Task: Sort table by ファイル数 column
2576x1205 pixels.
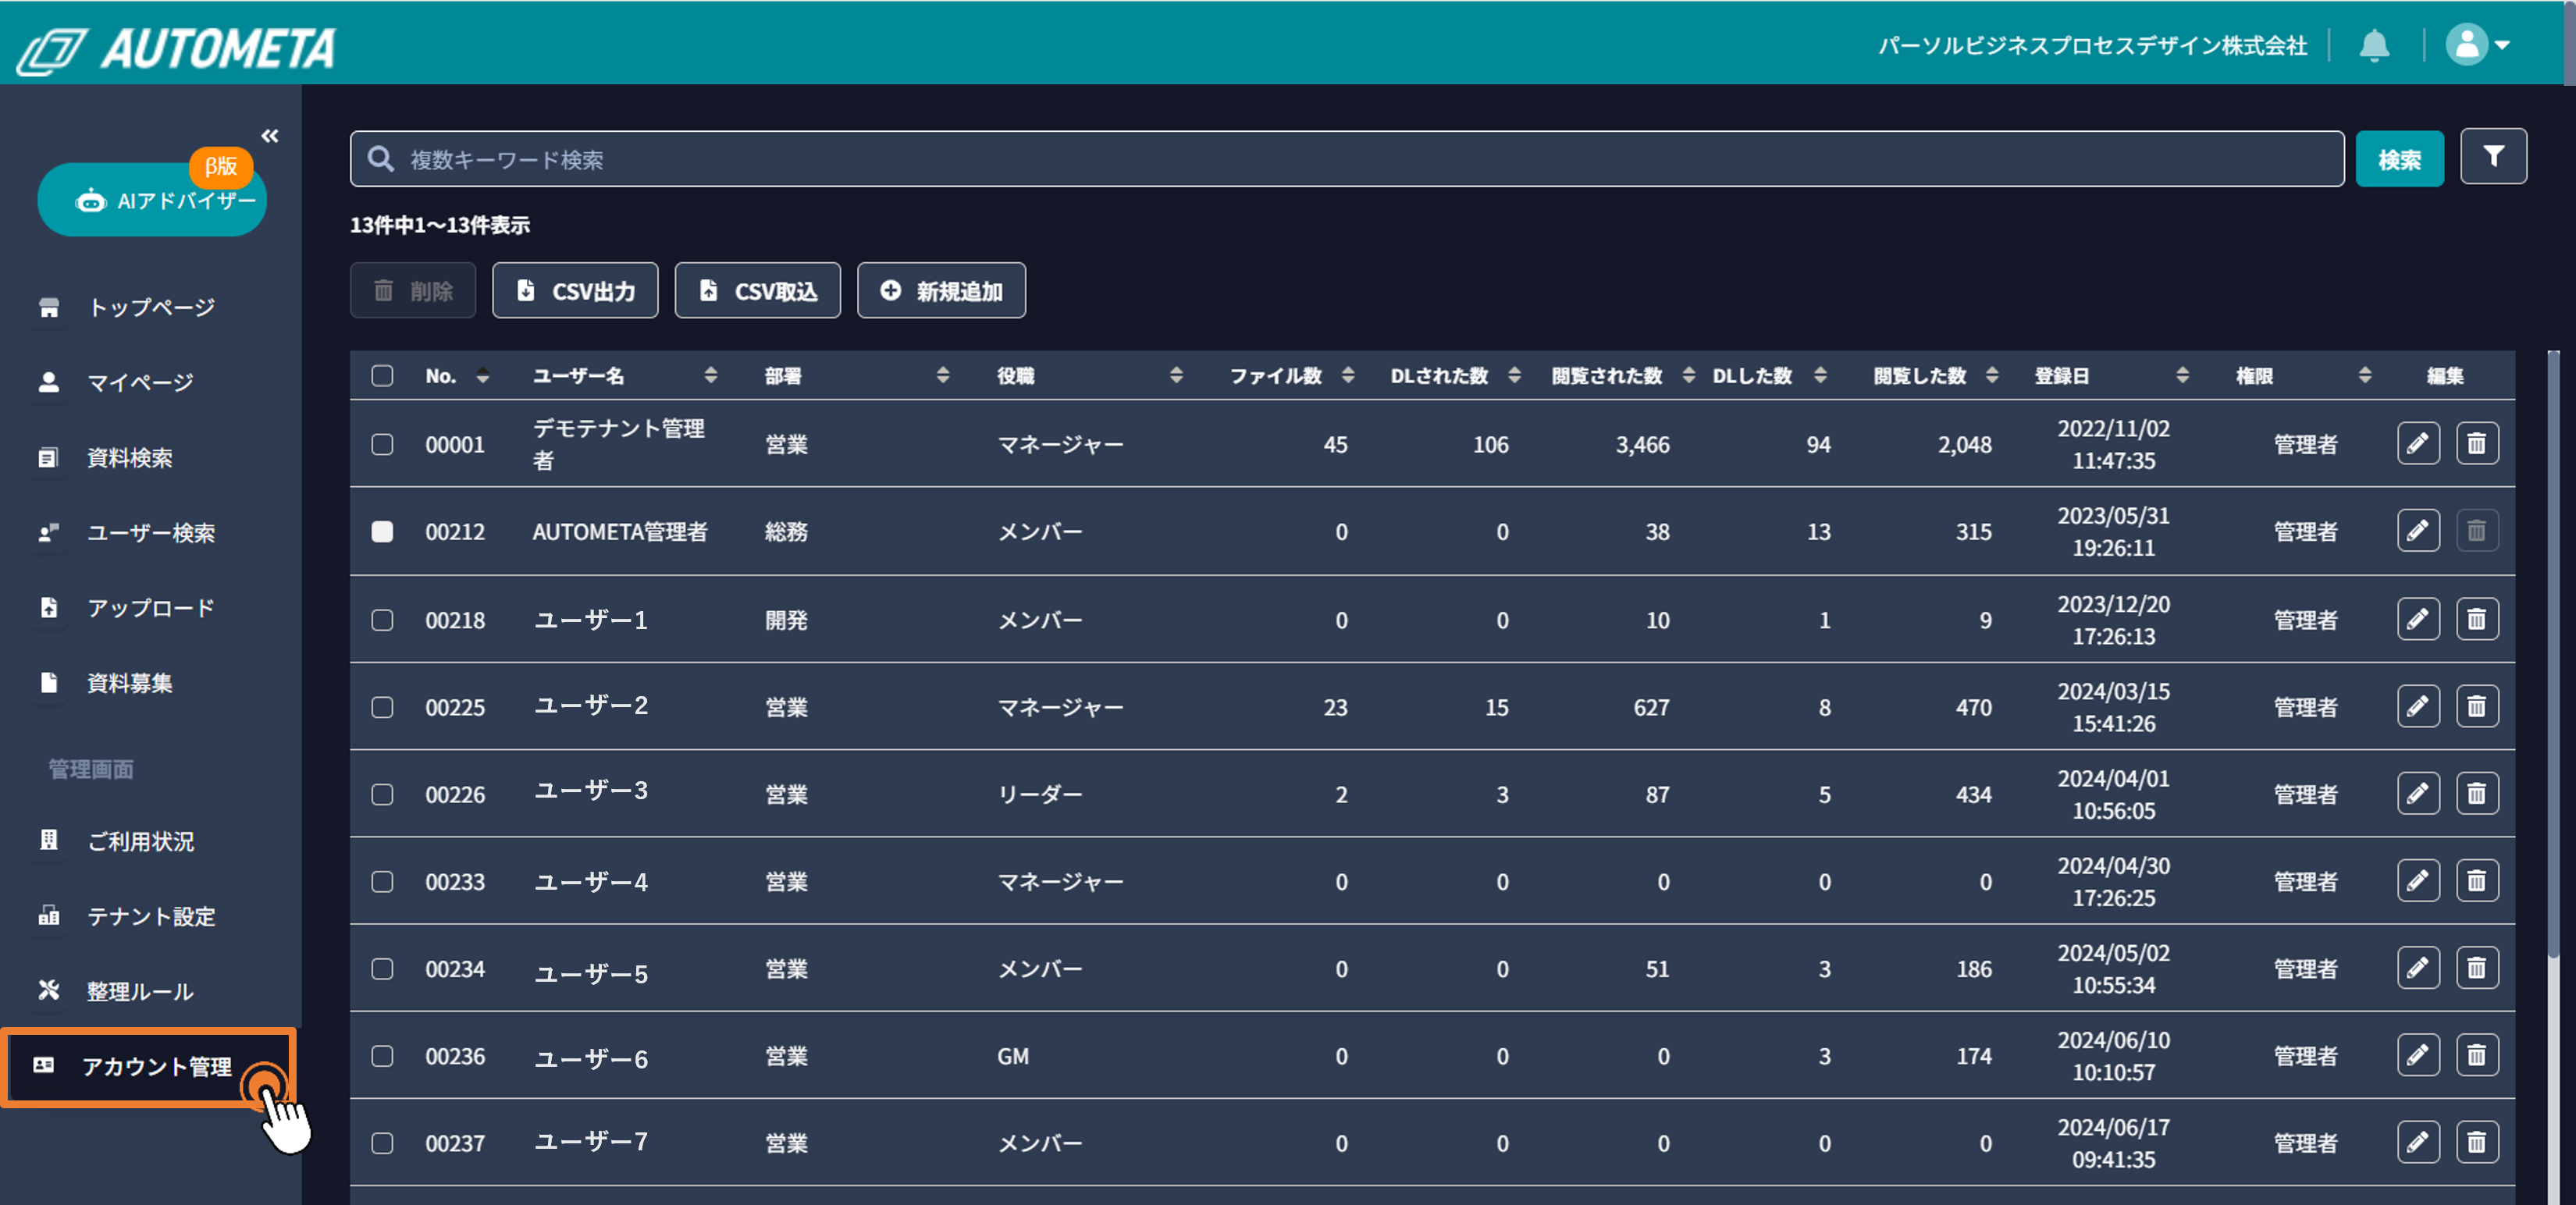Action: 1348,375
